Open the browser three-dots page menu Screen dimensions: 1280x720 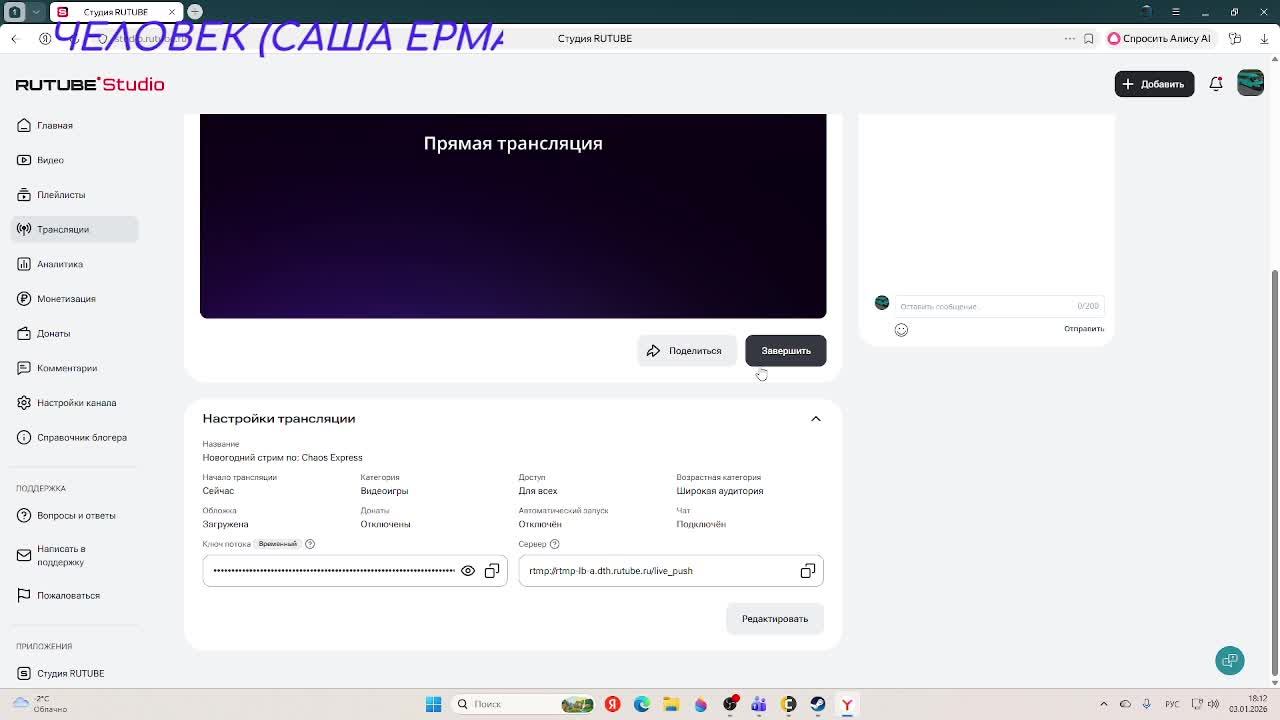[1070, 39]
